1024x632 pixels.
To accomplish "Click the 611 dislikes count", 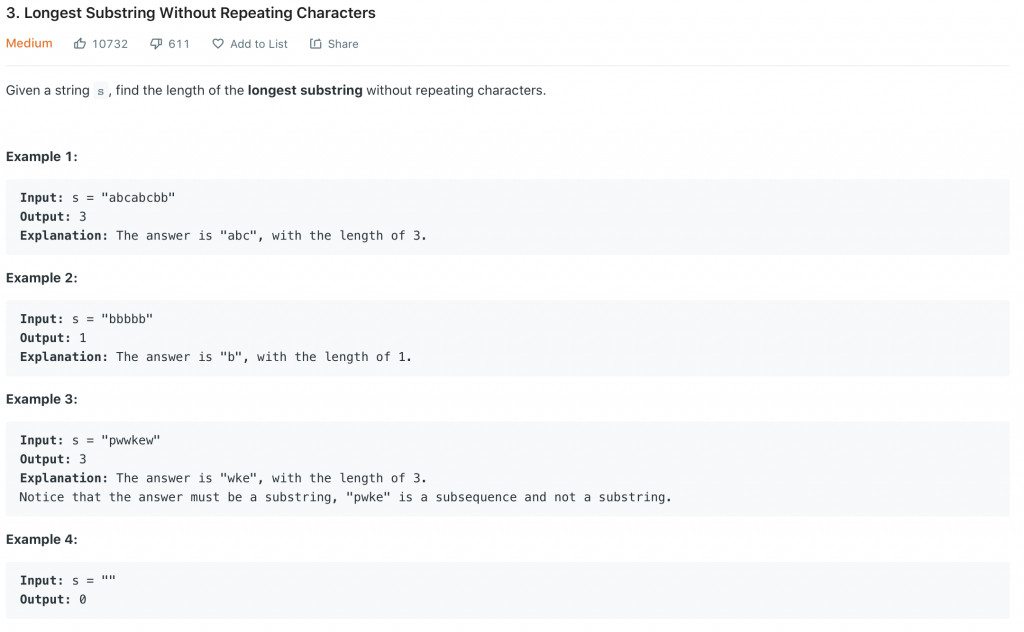I will click(x=179, y=44).
